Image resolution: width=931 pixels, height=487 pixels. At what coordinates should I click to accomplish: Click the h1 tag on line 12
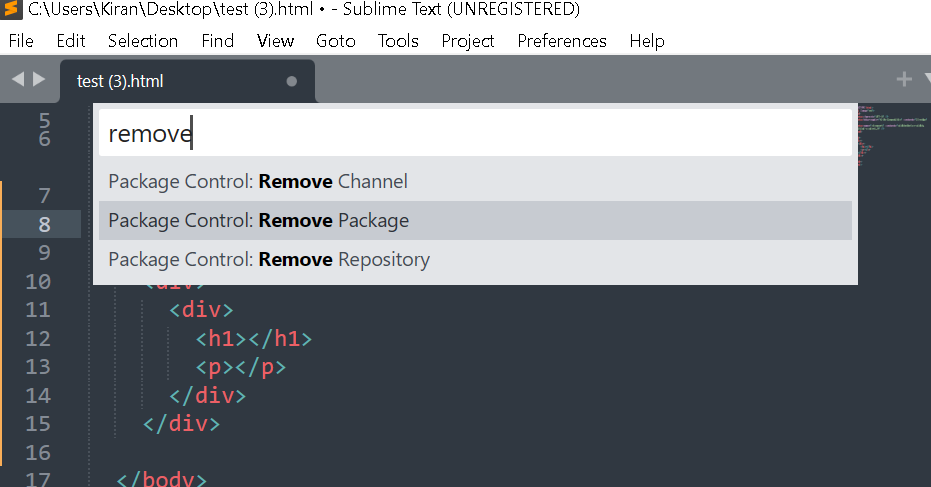click(221, 339)
